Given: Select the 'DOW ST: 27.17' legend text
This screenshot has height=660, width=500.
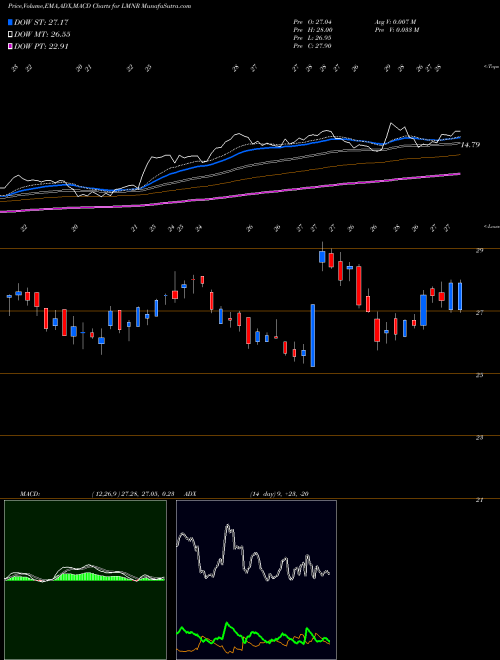Looking at the screenshot, I should [x=41, y=22].
